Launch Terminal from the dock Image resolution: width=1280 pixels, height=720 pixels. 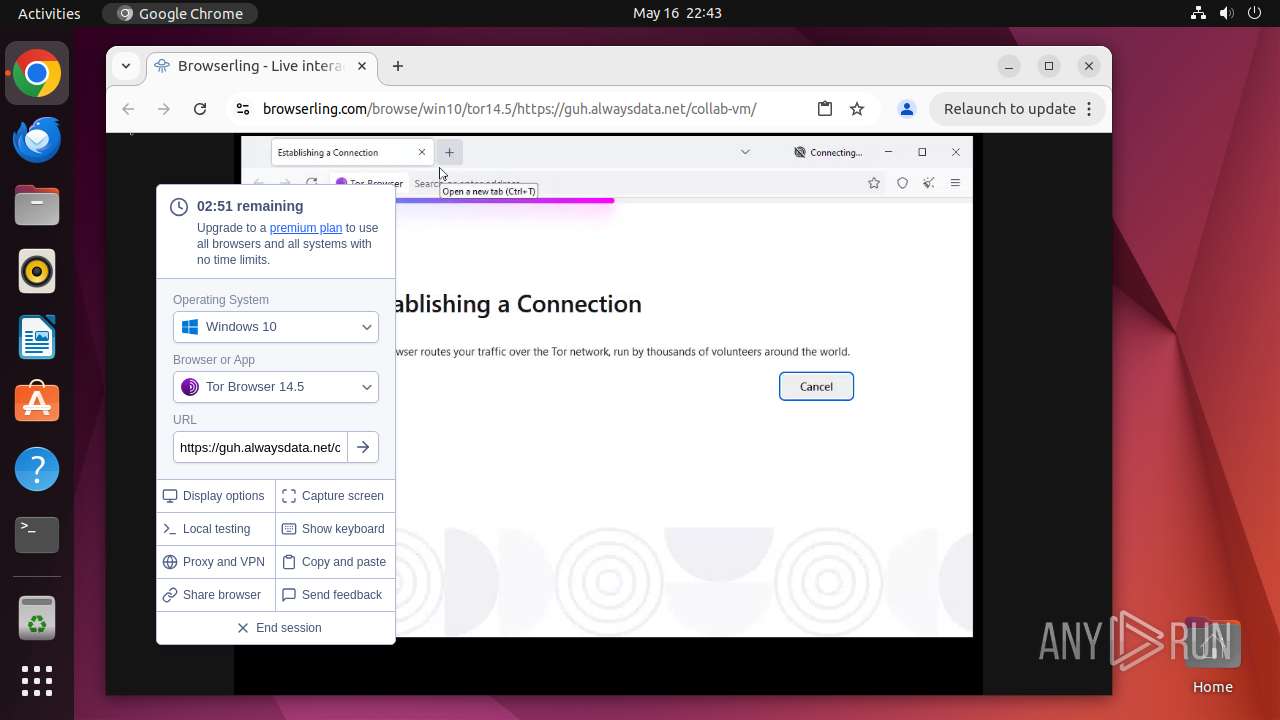click(x=37, y=535)
